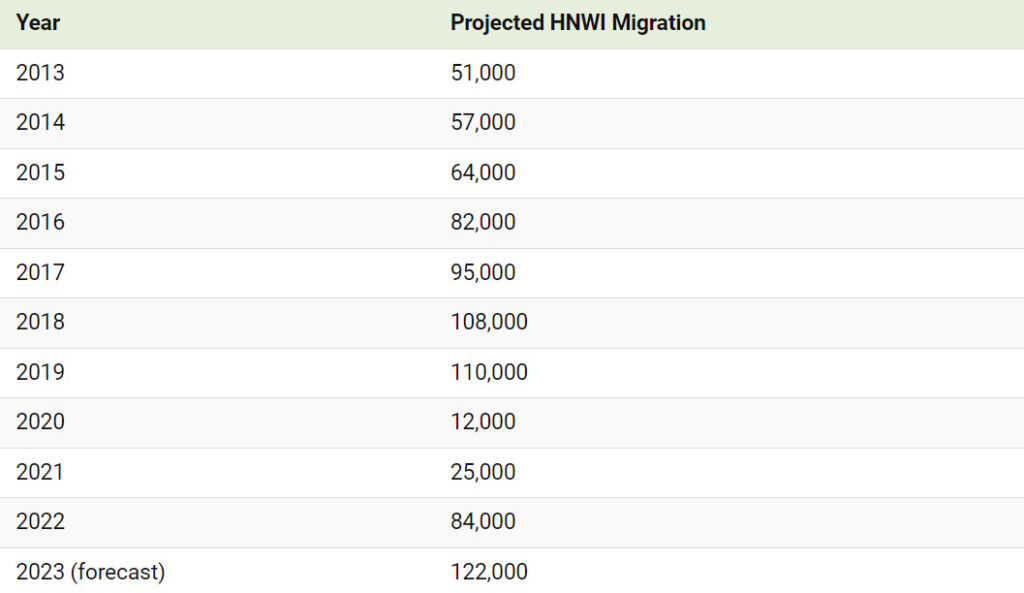Select the 2015 year cell
Image resolution: width=1024 pixels, height=593 pixels.
coord(40,173)
